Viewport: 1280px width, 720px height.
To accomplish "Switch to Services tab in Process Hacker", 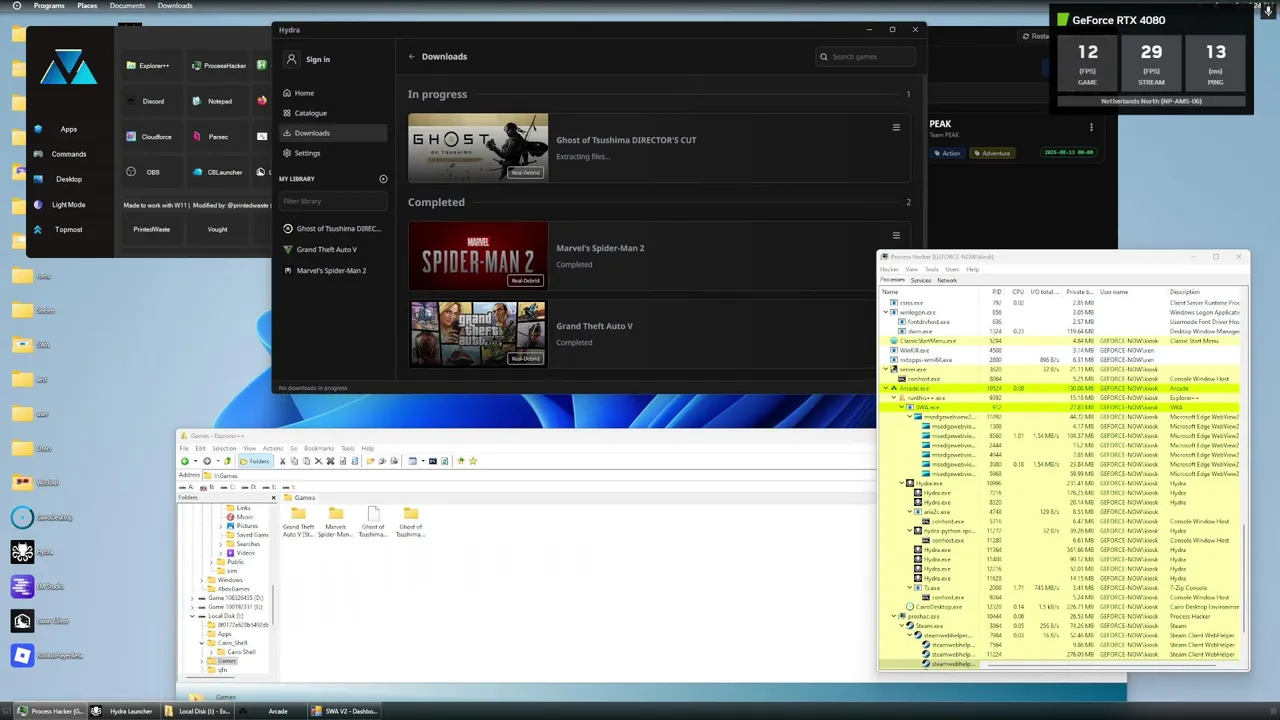I will pos(921,280).
